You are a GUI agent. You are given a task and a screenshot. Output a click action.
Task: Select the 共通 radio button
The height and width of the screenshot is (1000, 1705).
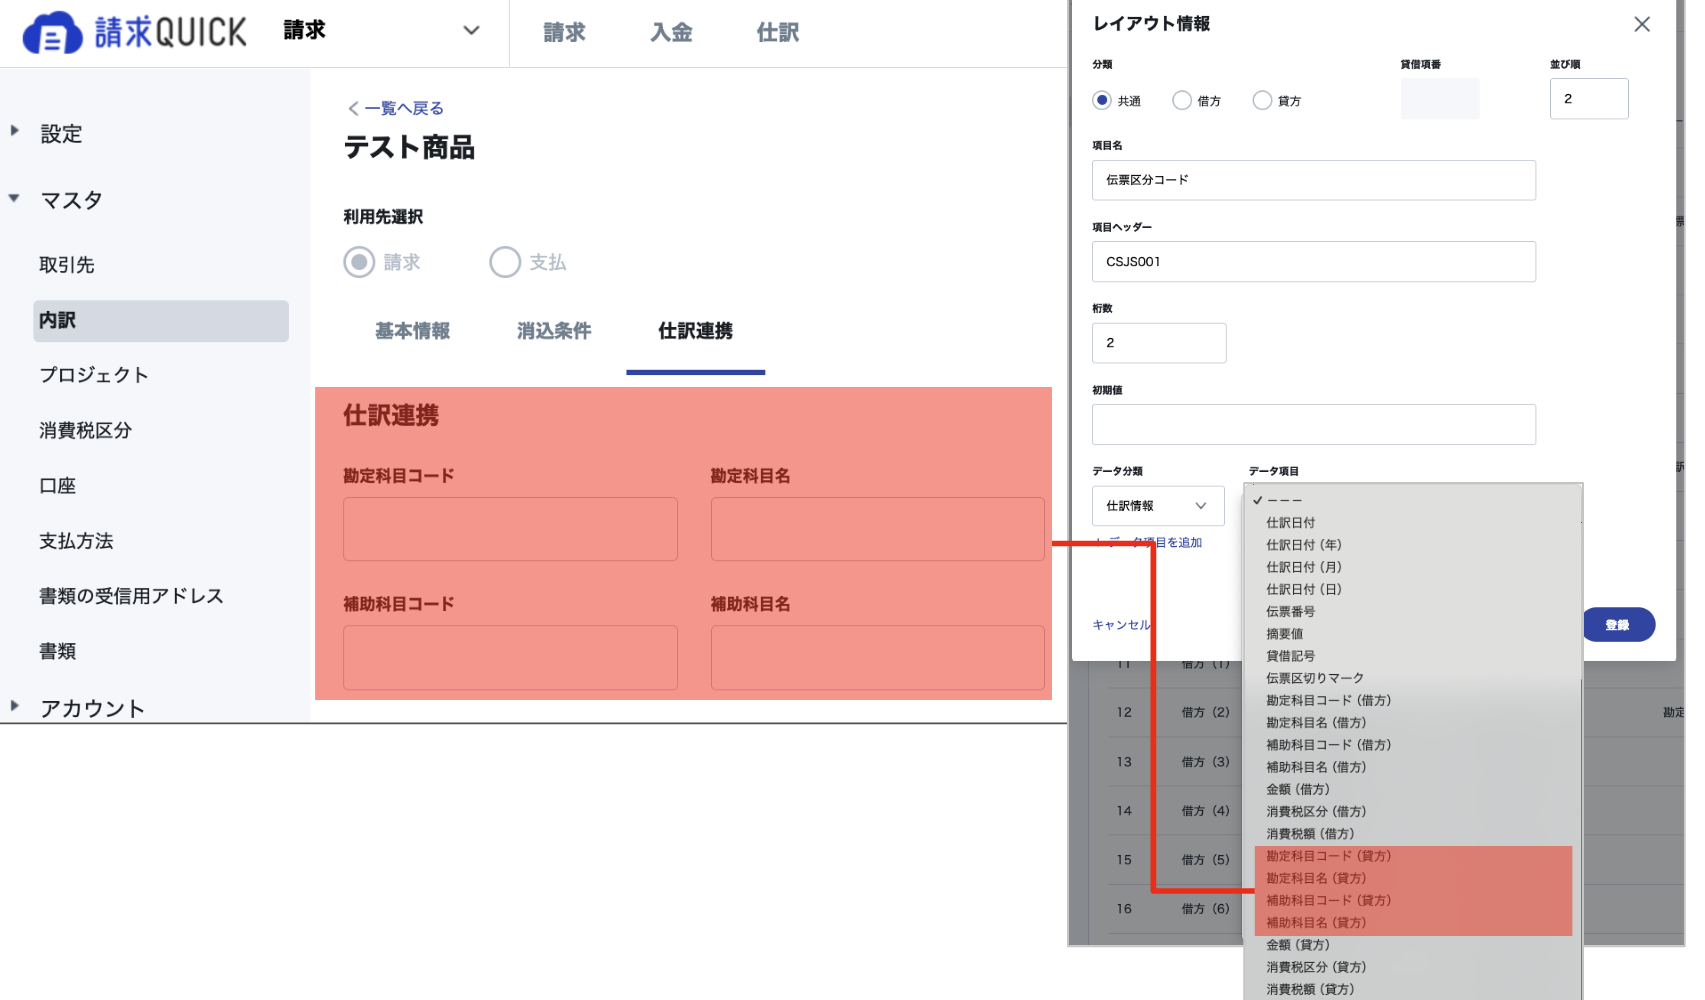pos(1102,100)
